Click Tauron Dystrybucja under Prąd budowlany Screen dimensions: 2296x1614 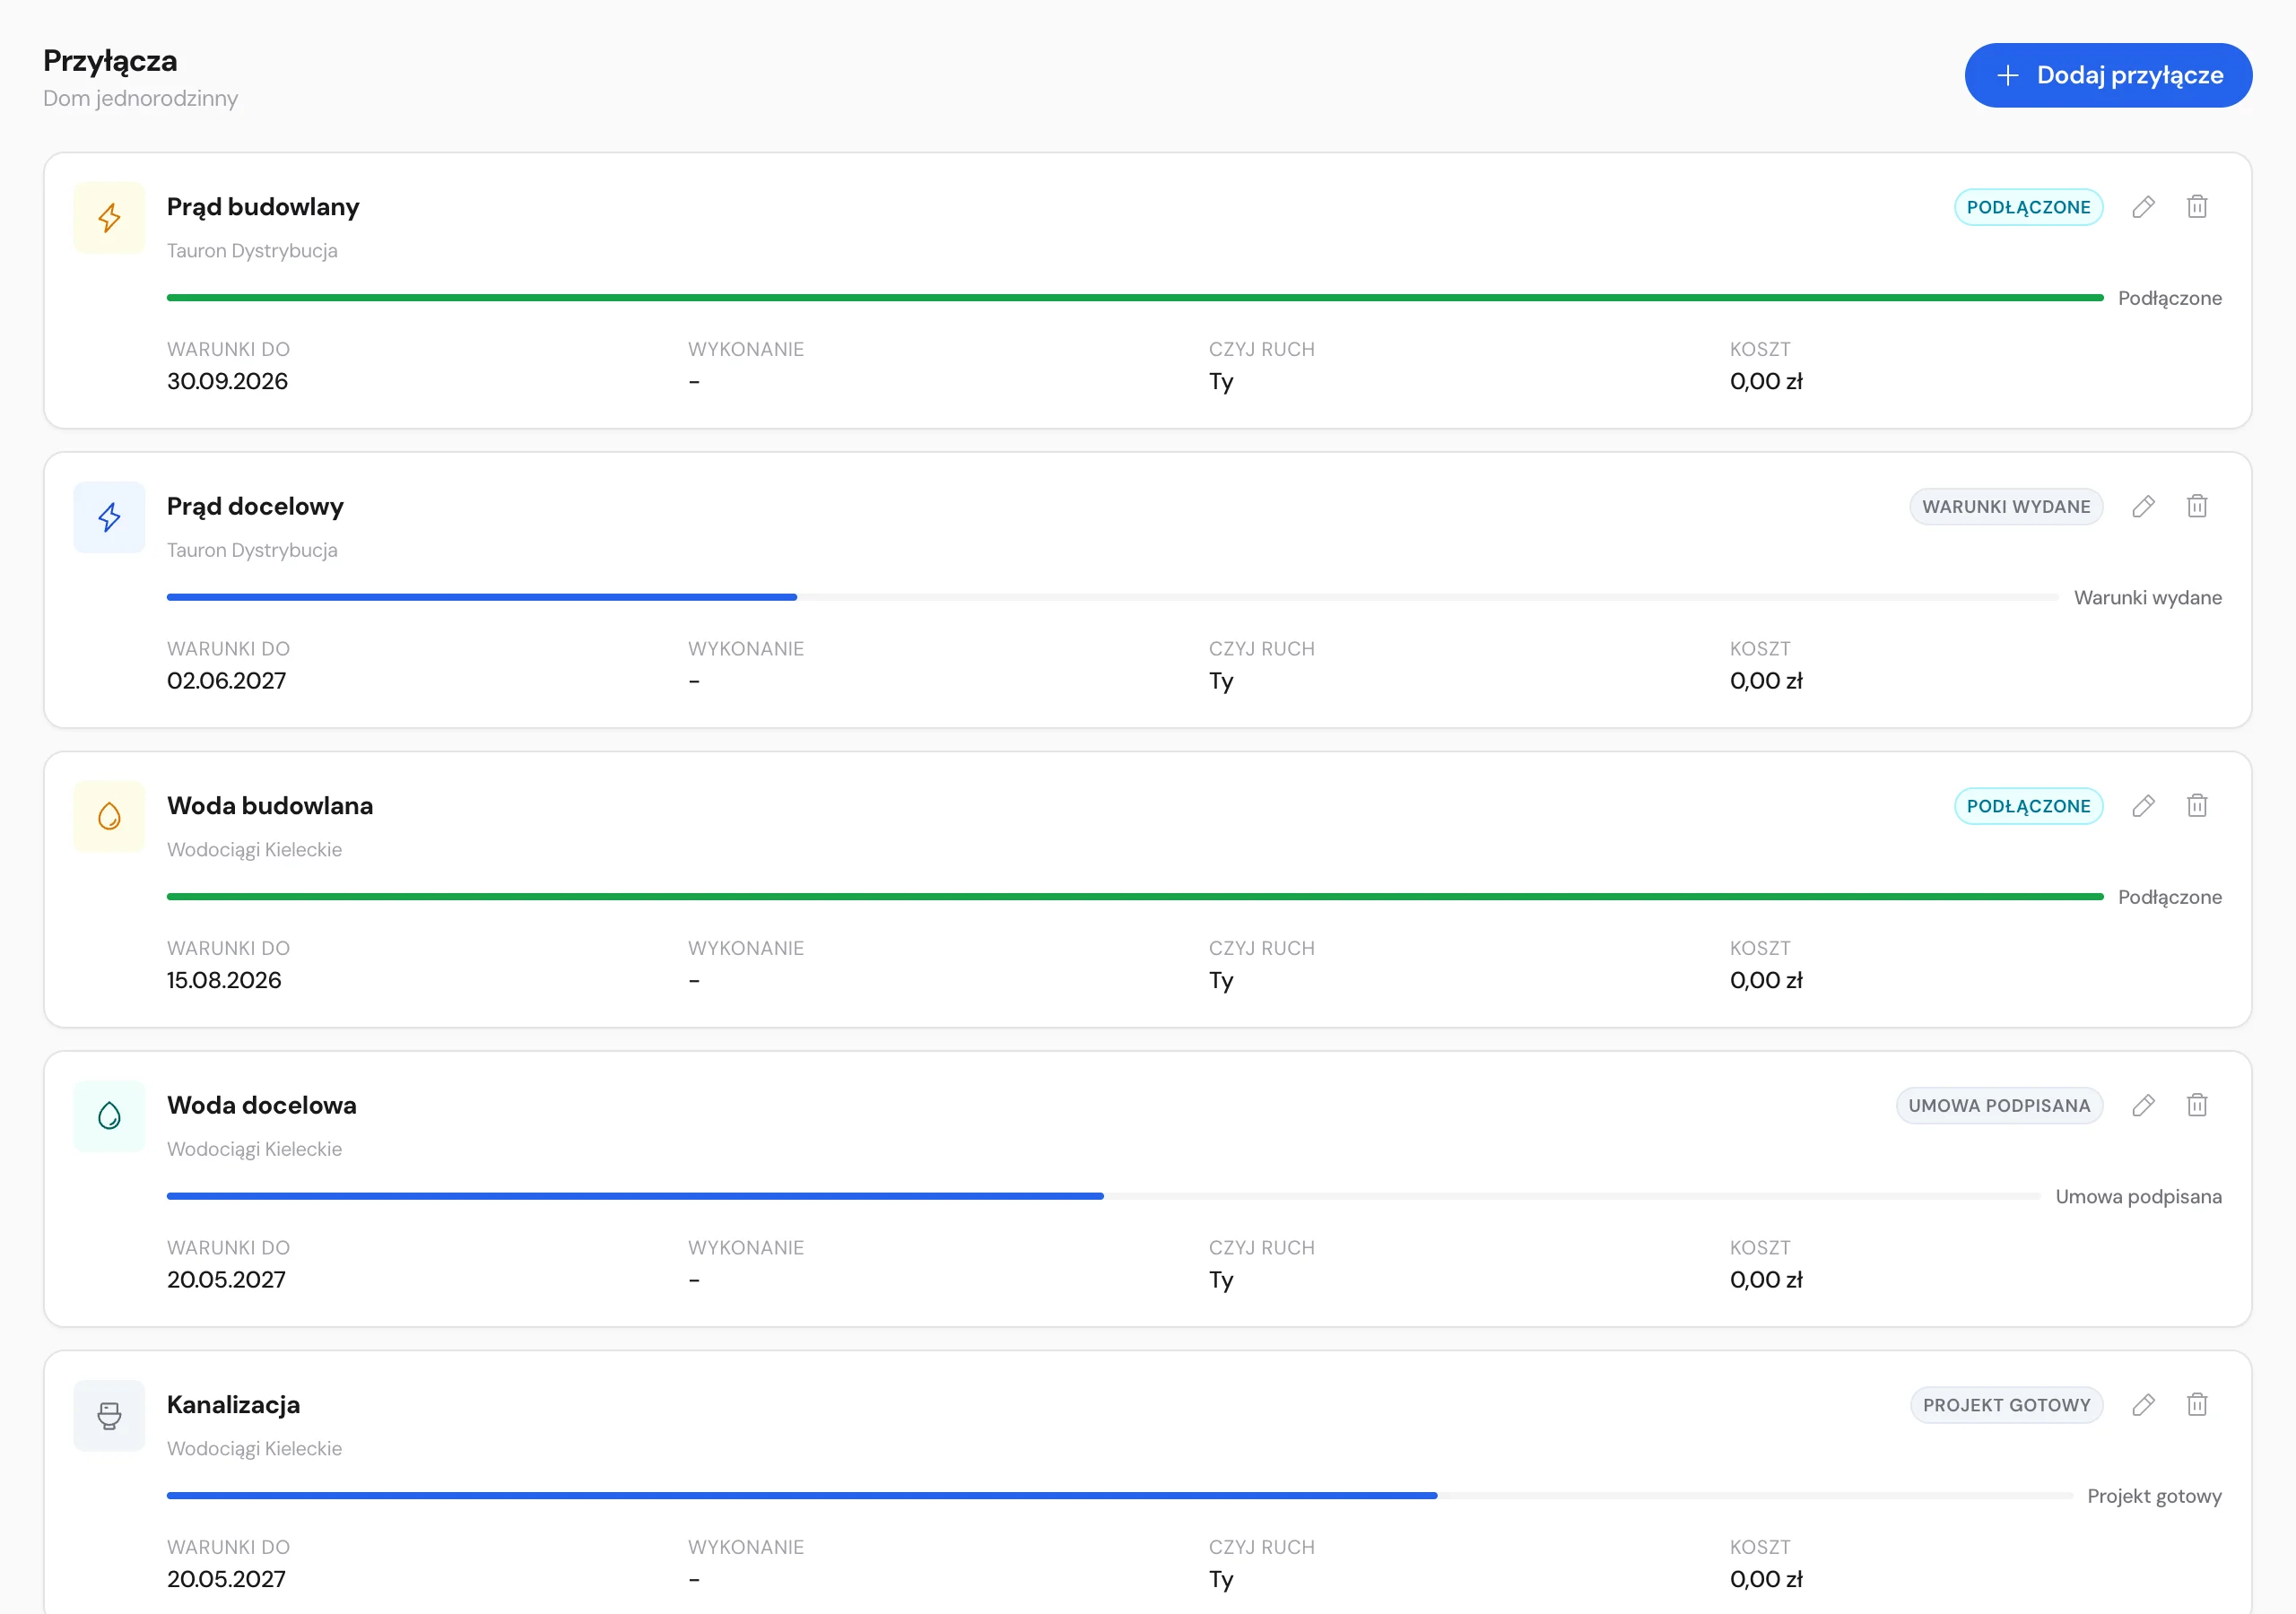[252, 251]
